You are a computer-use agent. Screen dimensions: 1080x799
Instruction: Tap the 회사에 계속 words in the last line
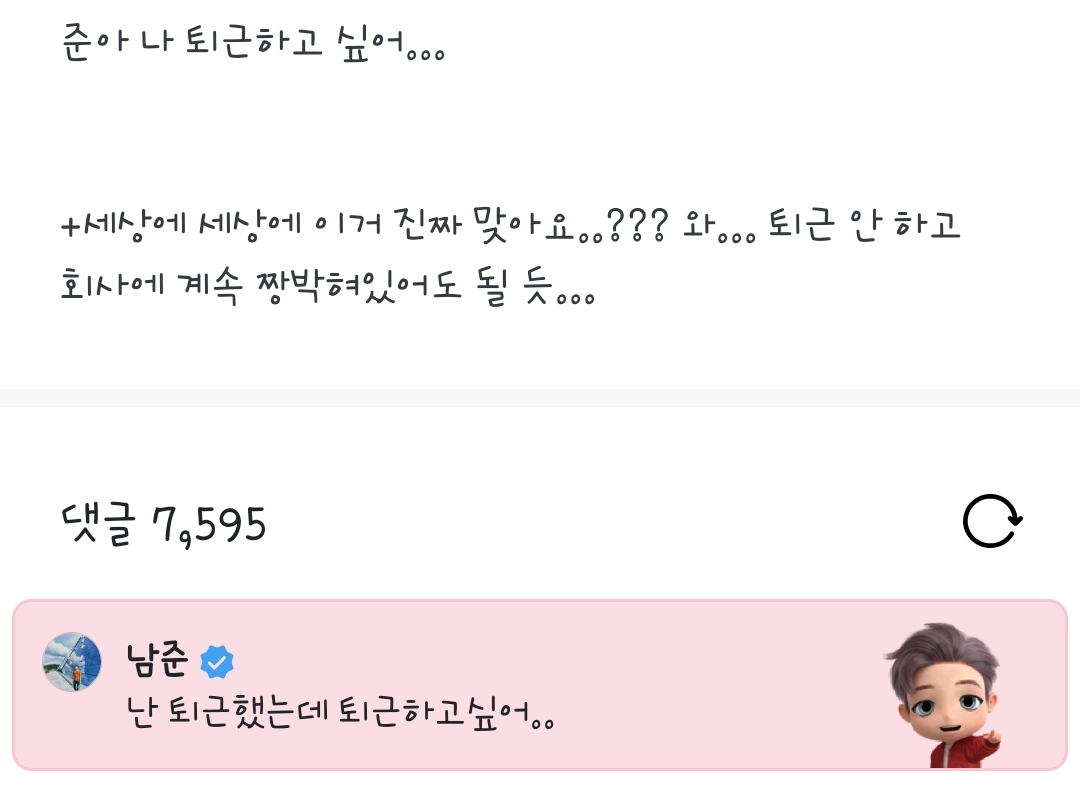coord(152,285)
